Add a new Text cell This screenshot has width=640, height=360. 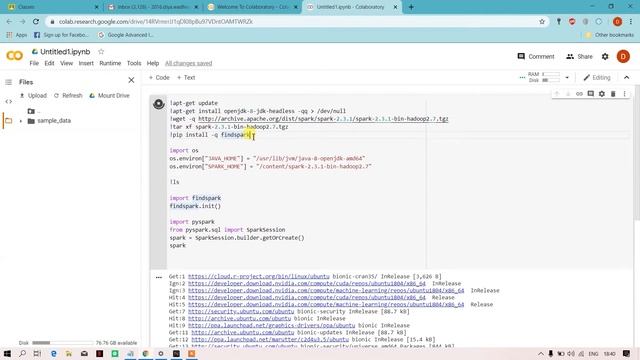click(186, 78)
